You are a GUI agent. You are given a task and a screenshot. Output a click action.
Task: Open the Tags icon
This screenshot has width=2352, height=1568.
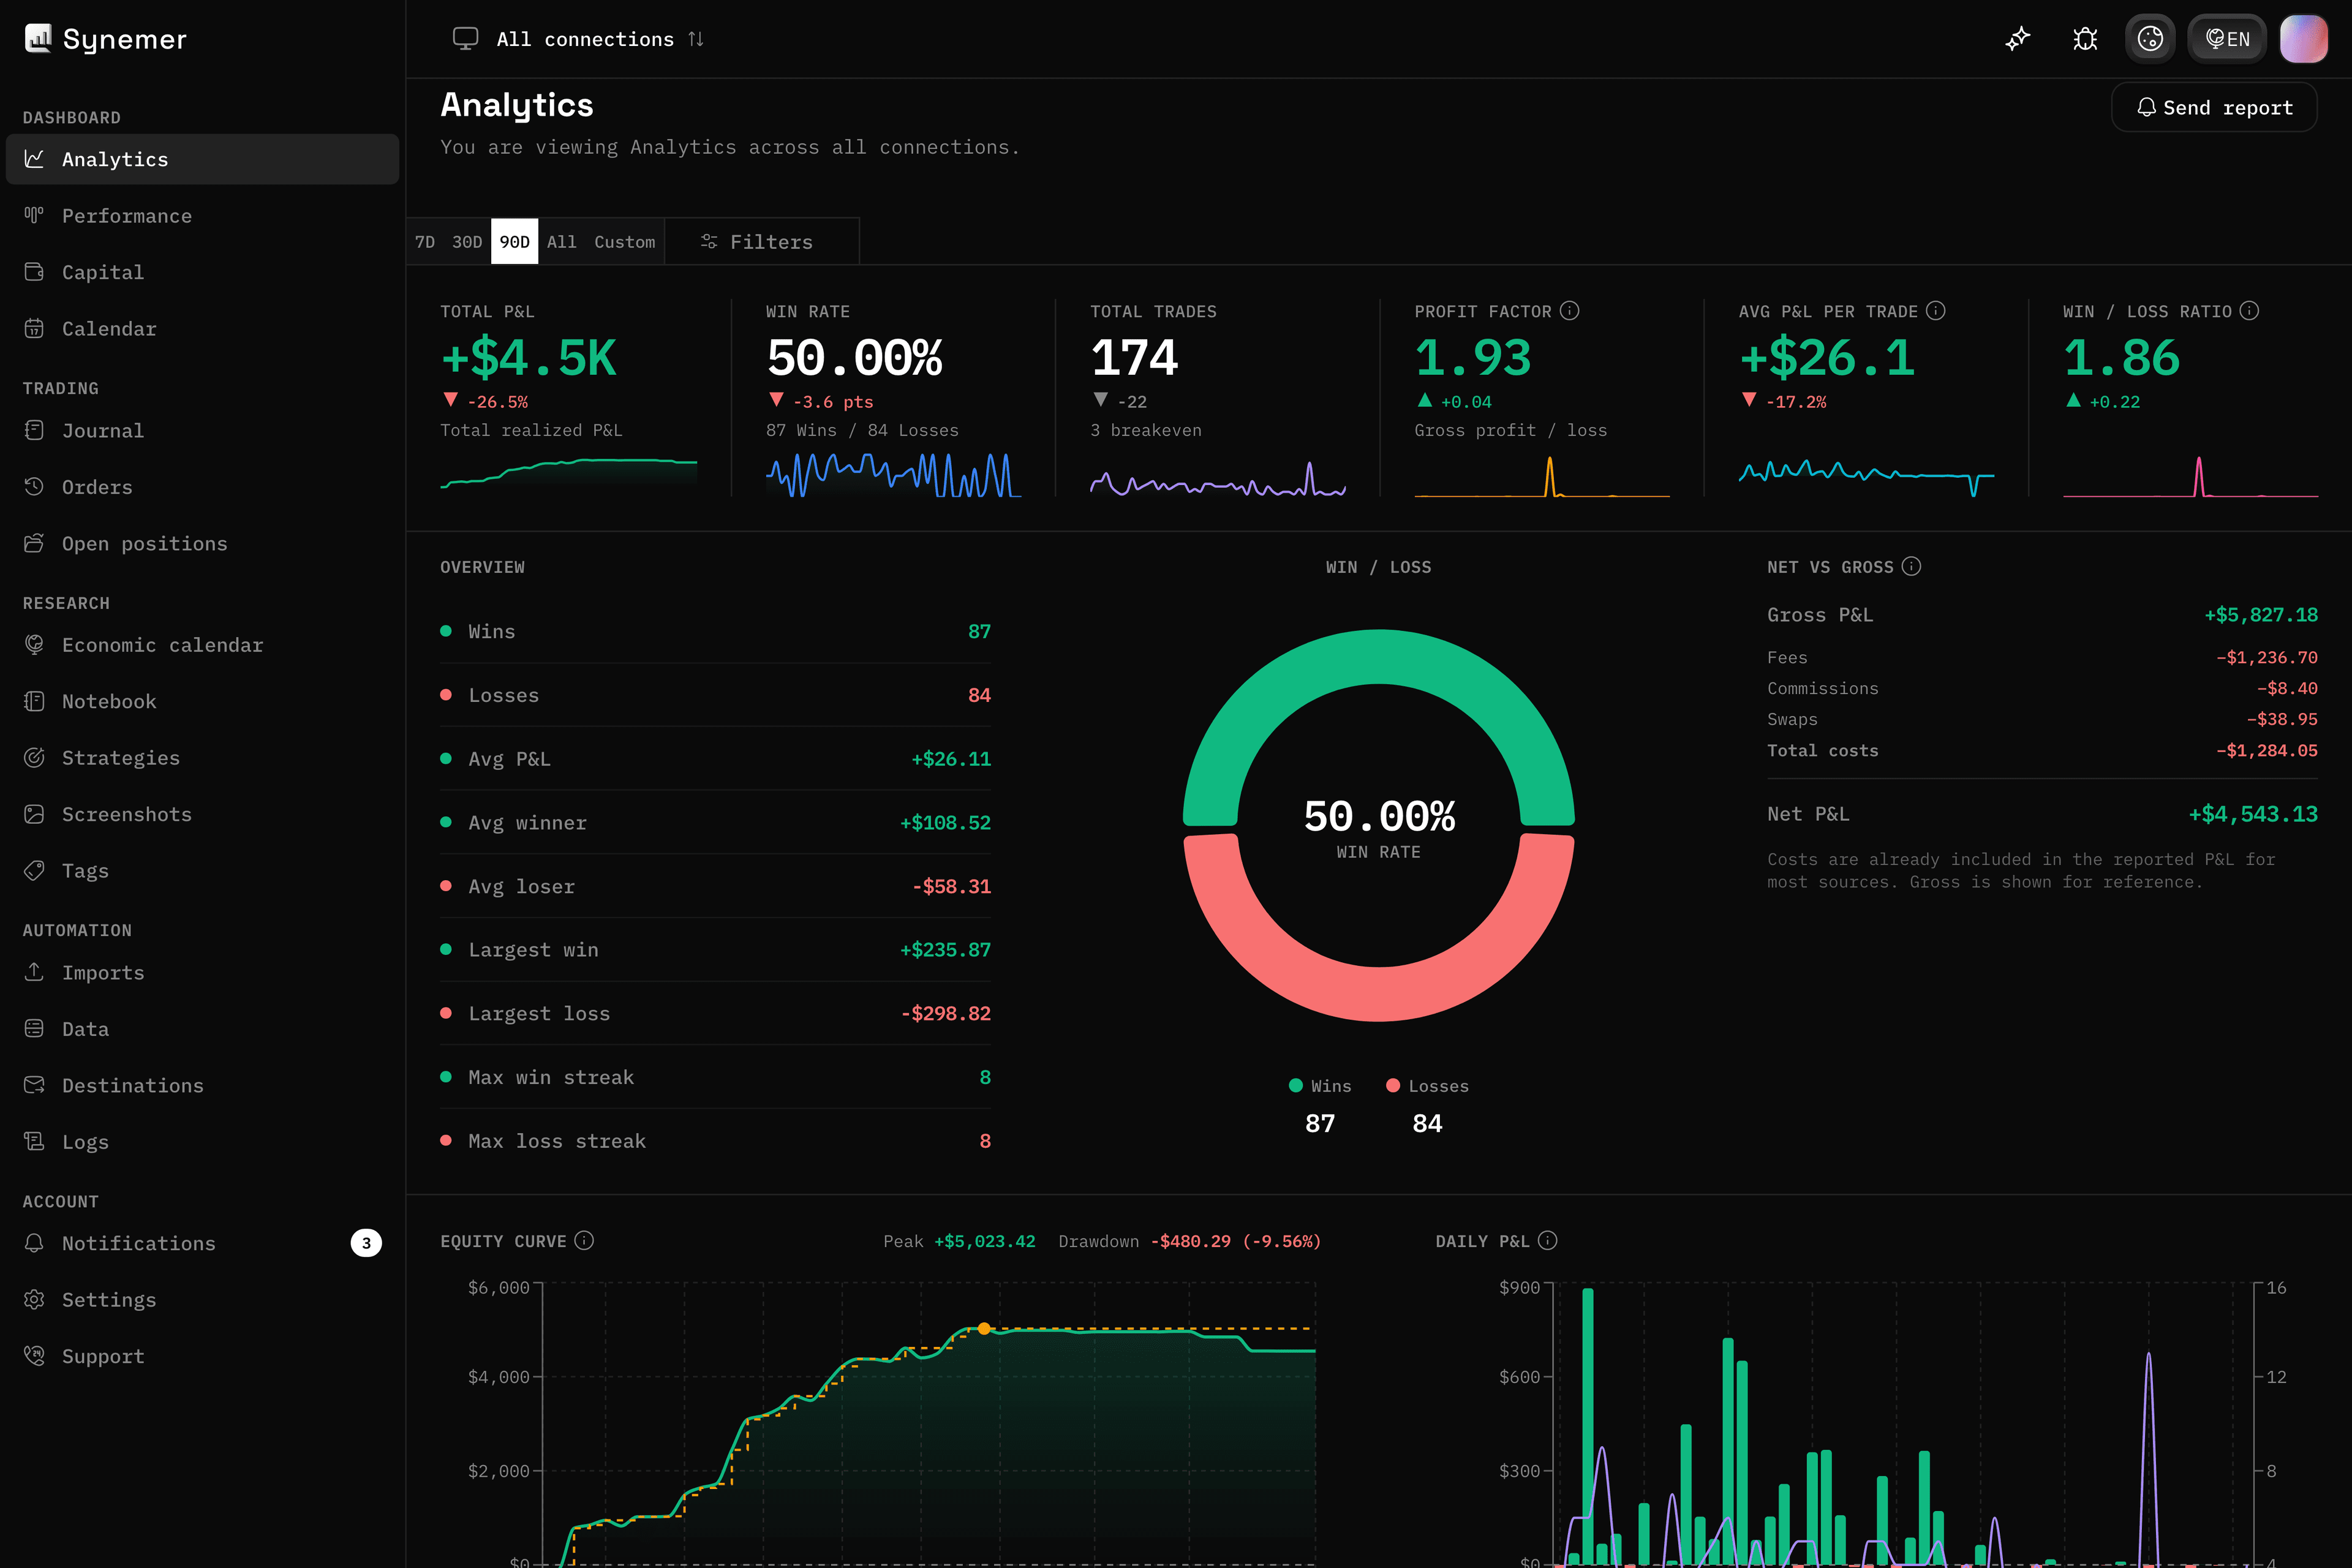point(34,871)
